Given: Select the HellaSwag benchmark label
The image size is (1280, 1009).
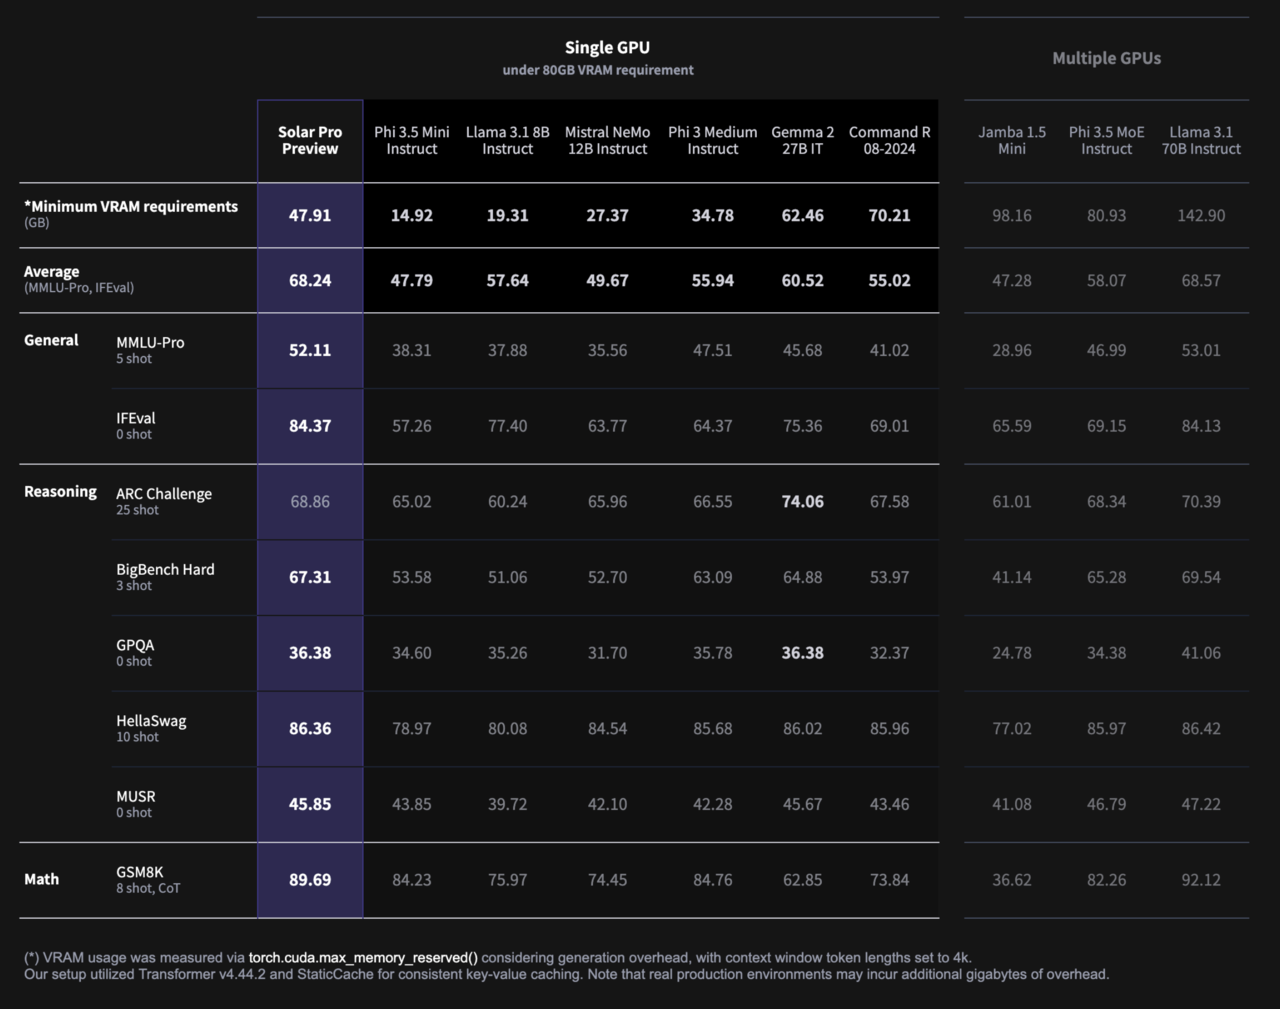Looking at the screenshot, I should (x=151, y=721).
